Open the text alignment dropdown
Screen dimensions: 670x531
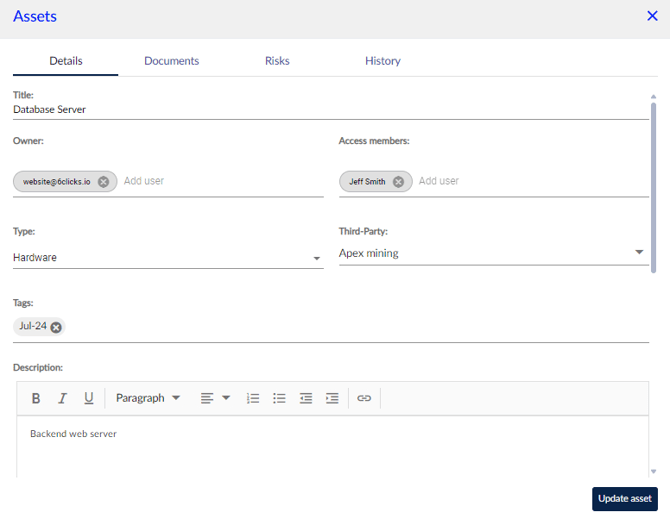[215, 398]
